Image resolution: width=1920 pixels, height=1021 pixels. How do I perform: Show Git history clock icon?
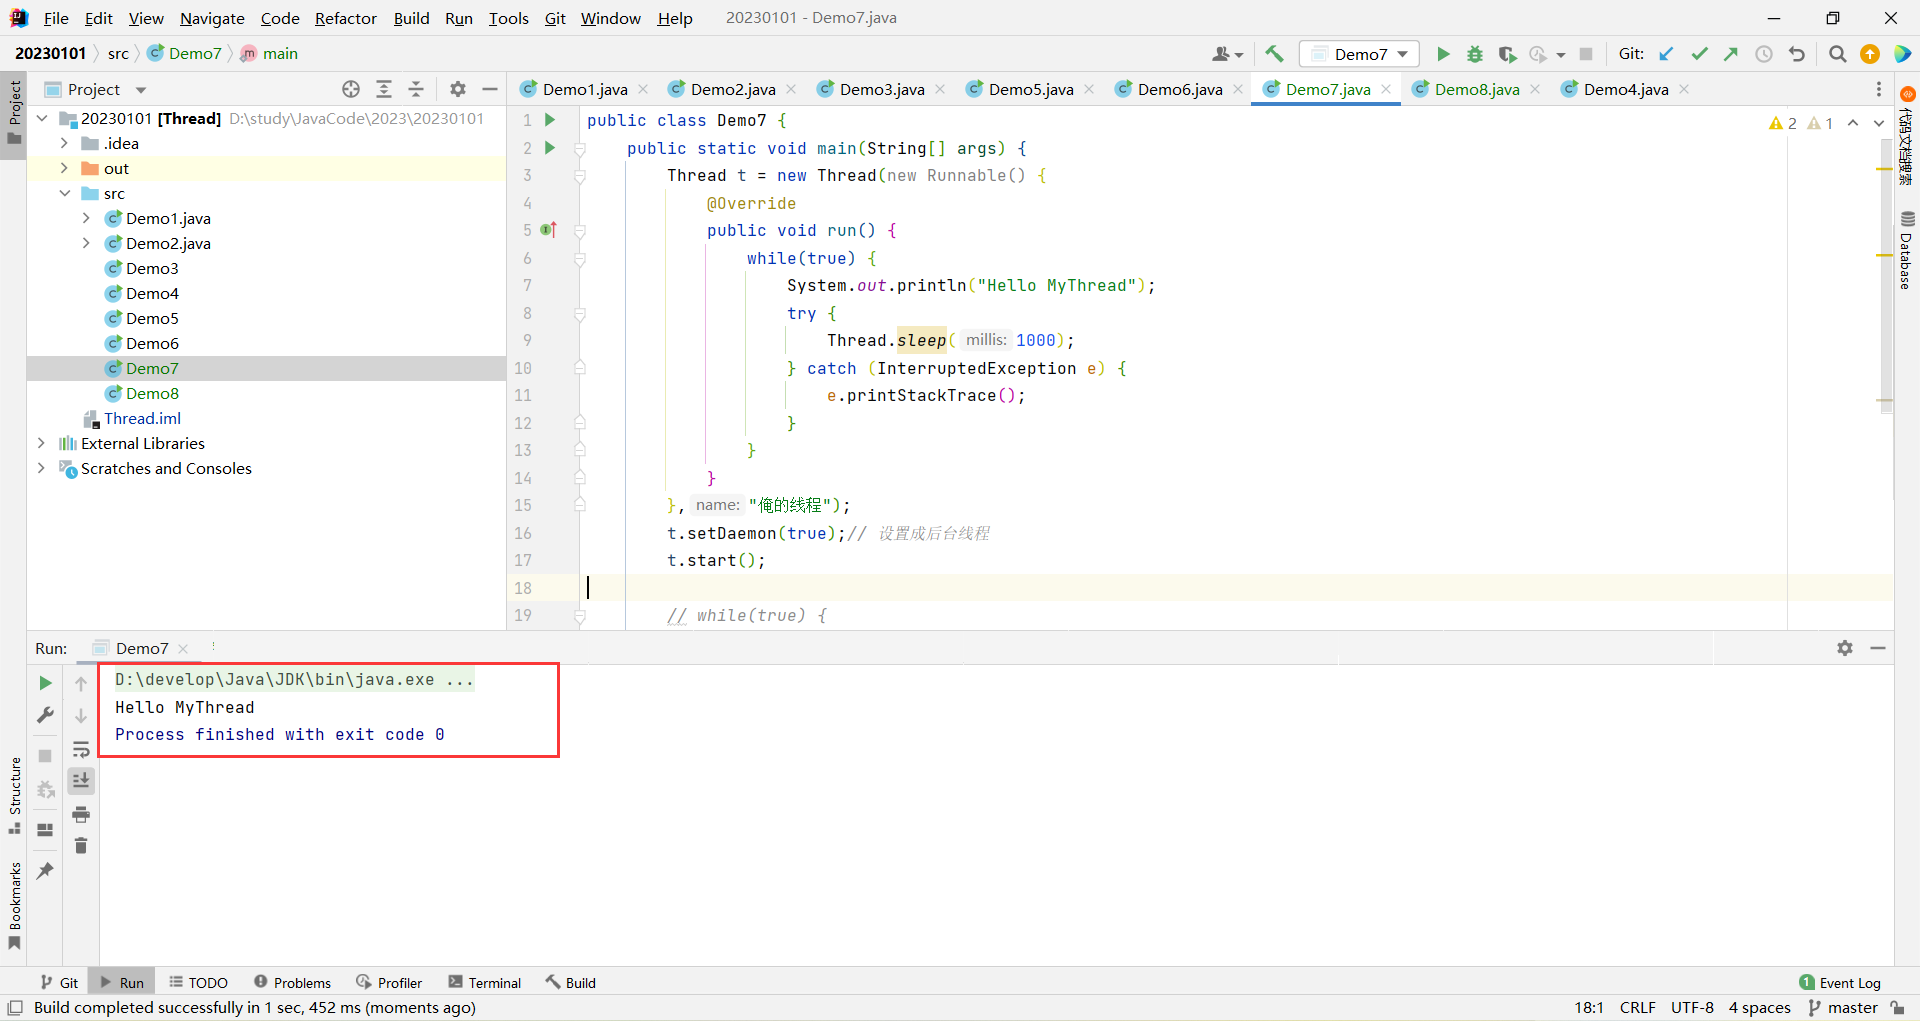click(x=1764, y=54)
